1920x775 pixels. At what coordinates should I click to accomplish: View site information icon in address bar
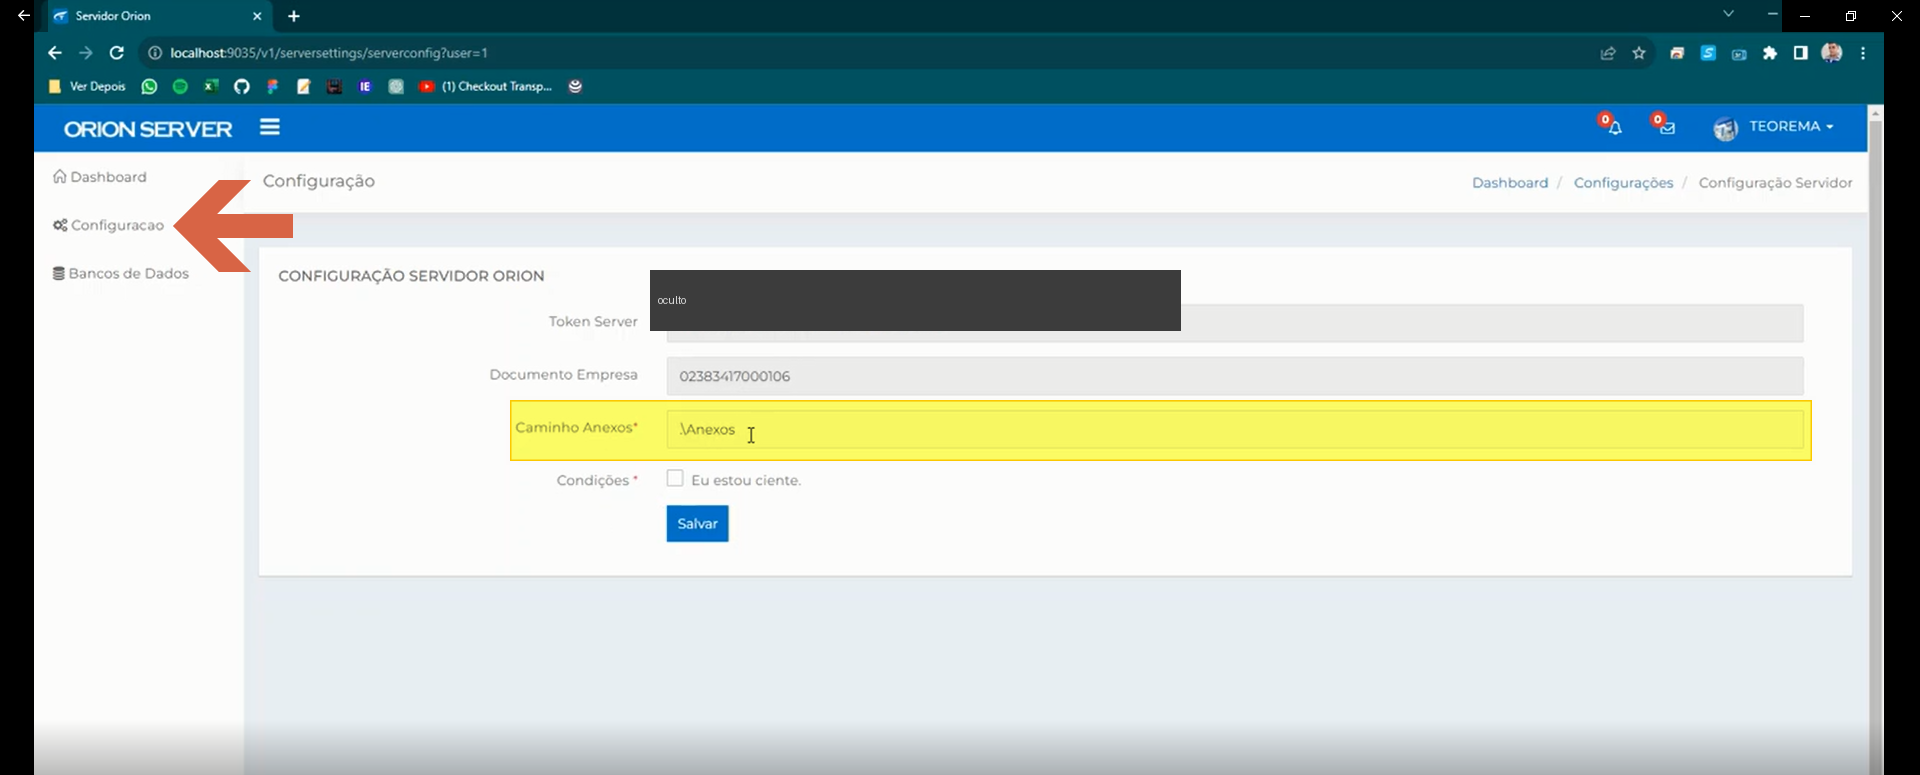click(x=155, y=53)
